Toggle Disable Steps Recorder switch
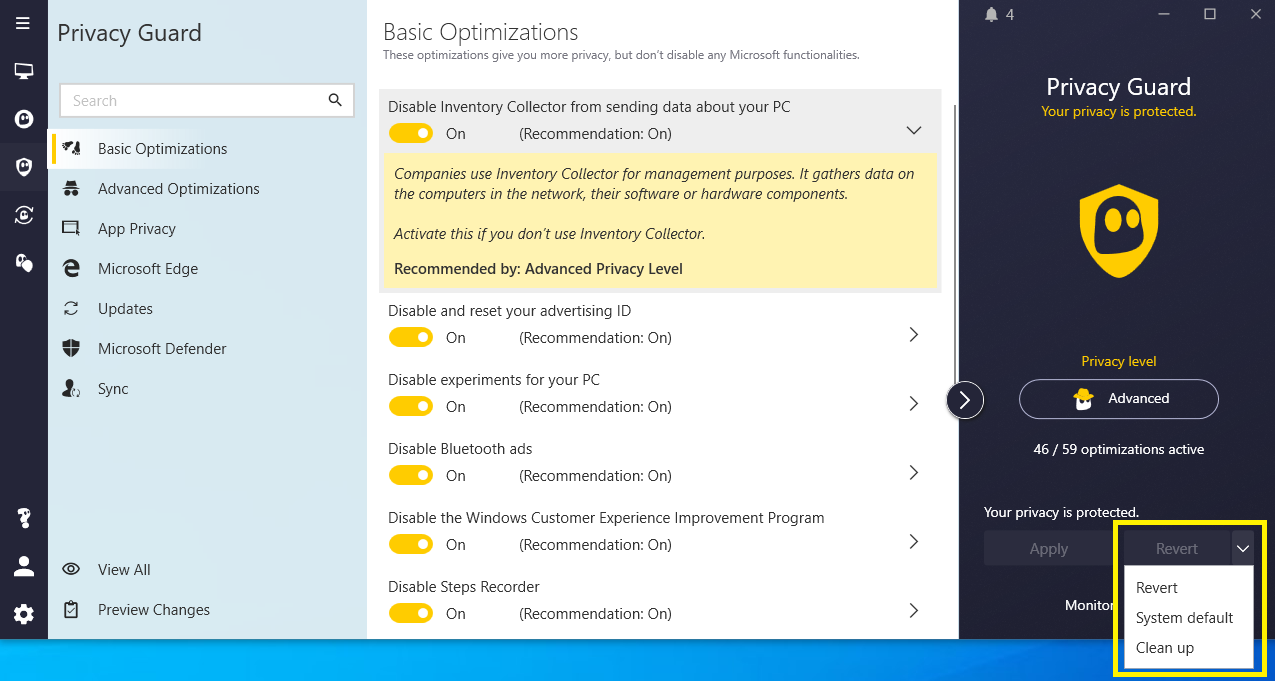The image size is (1275, 681). (411, 613)
